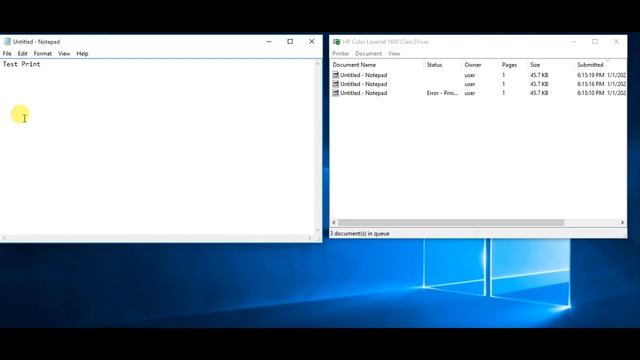Click the print queue horizontal scrollbar thumb
This screenshot has height=360, width=640.
[451, 222]
